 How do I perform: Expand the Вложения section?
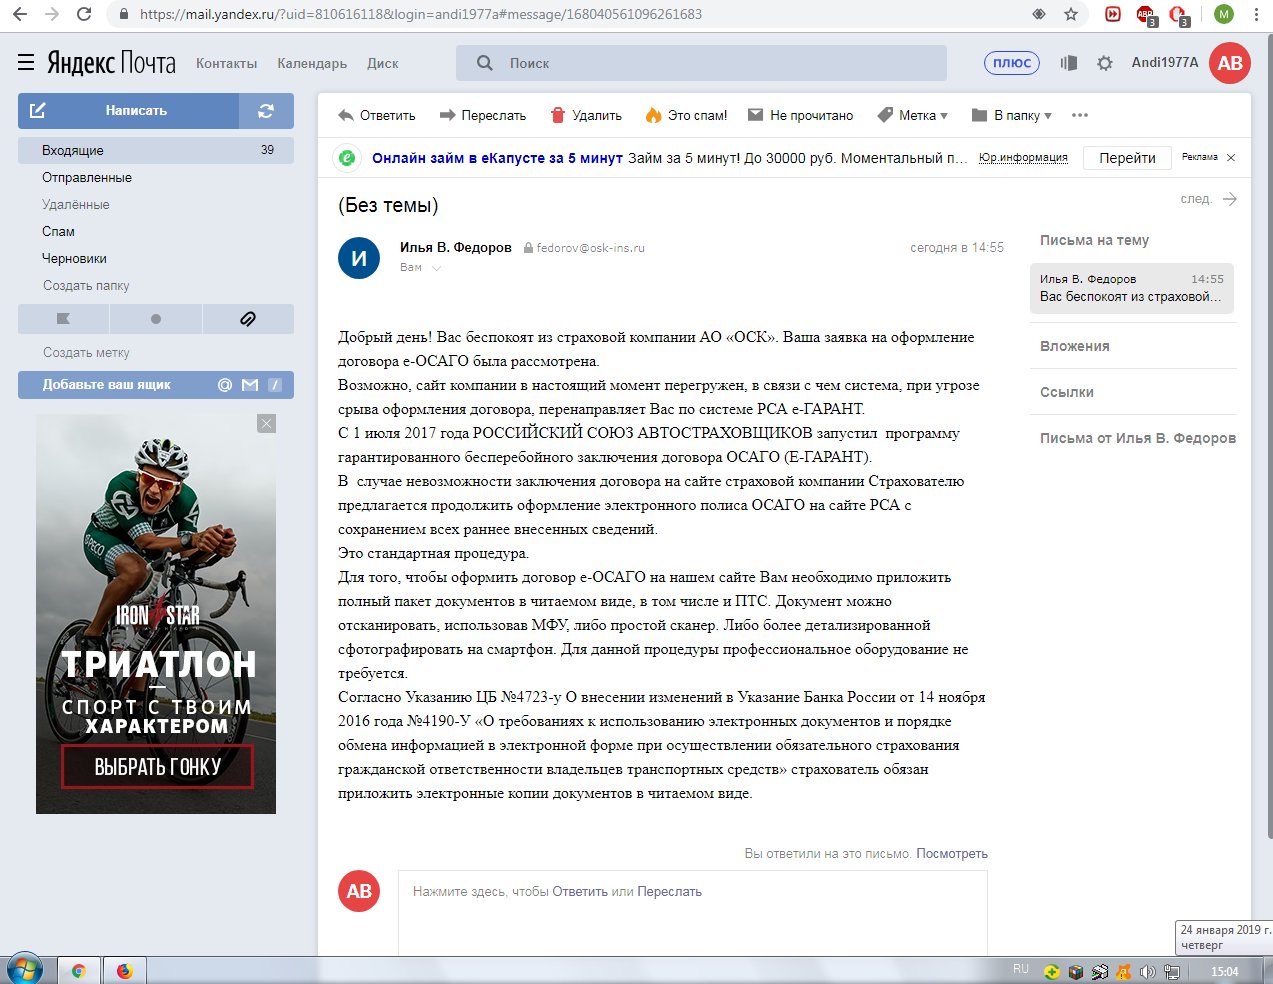pyautogui.click(x=1075, y=346)
